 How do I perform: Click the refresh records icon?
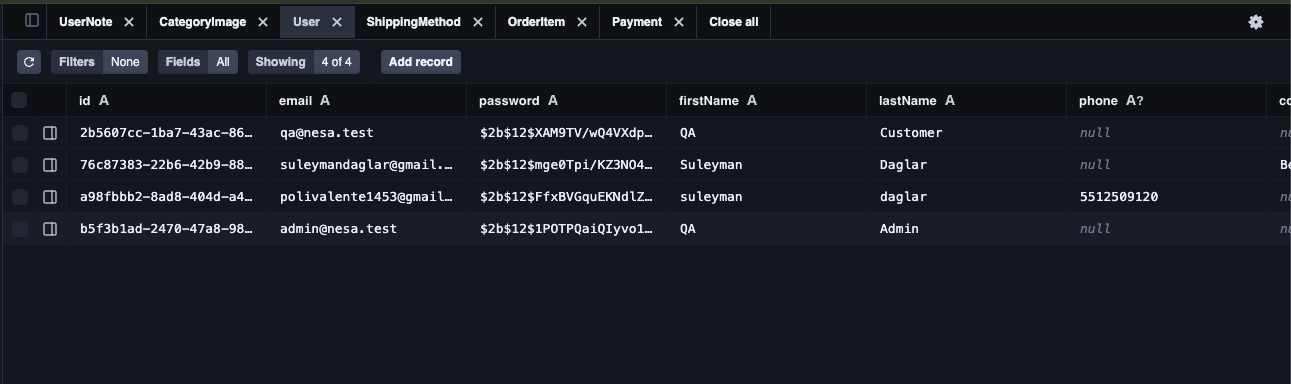pos(29,62)
